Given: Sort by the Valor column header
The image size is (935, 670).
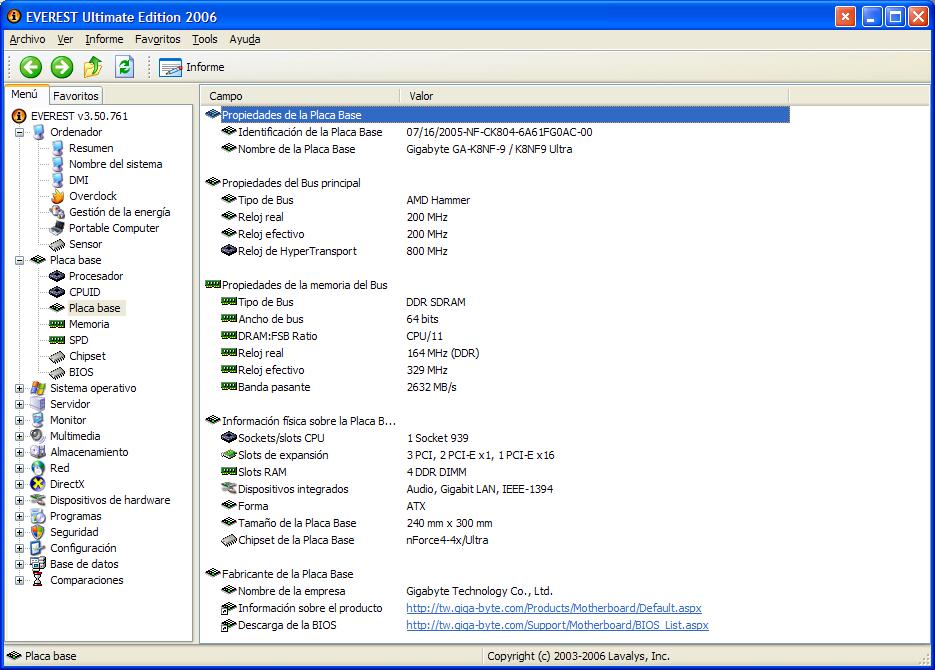Looking at the screenshot, I should 594,96.
